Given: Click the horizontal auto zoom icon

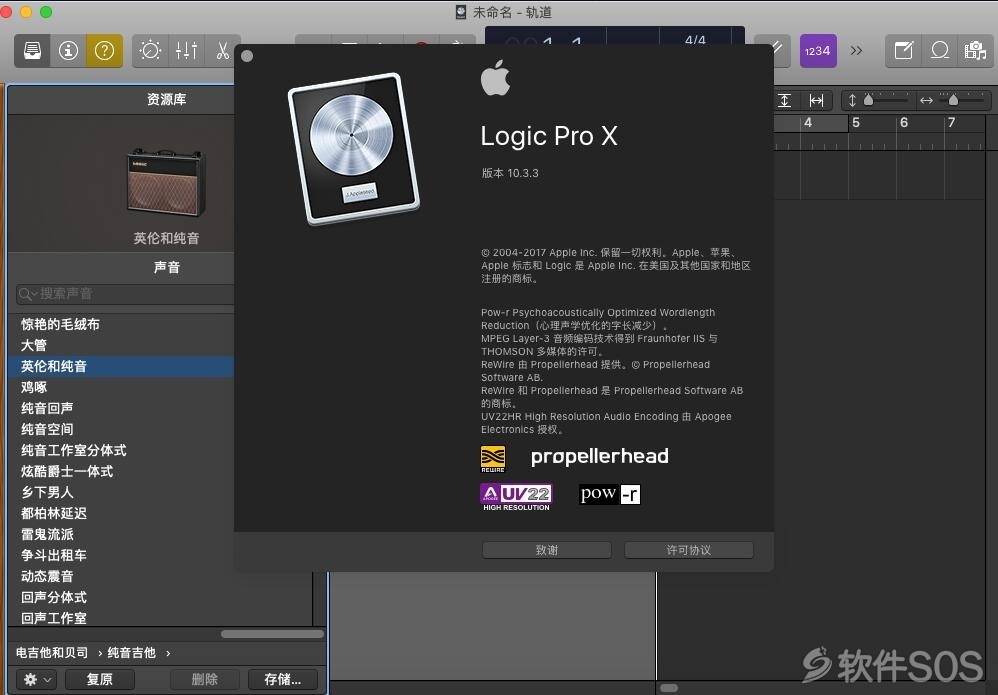Looking at the screenshot, I should (x=817, y=101).
